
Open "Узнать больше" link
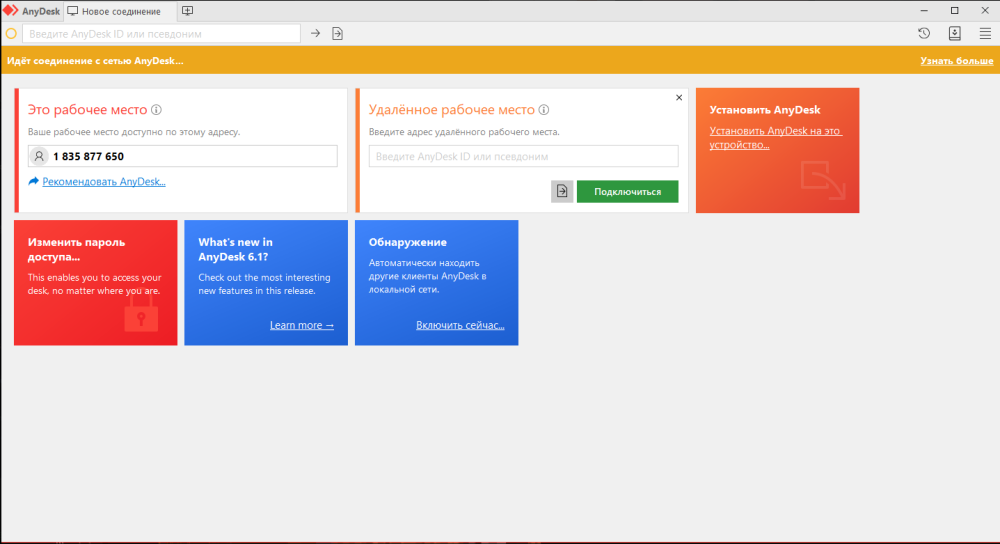point(957,61)
